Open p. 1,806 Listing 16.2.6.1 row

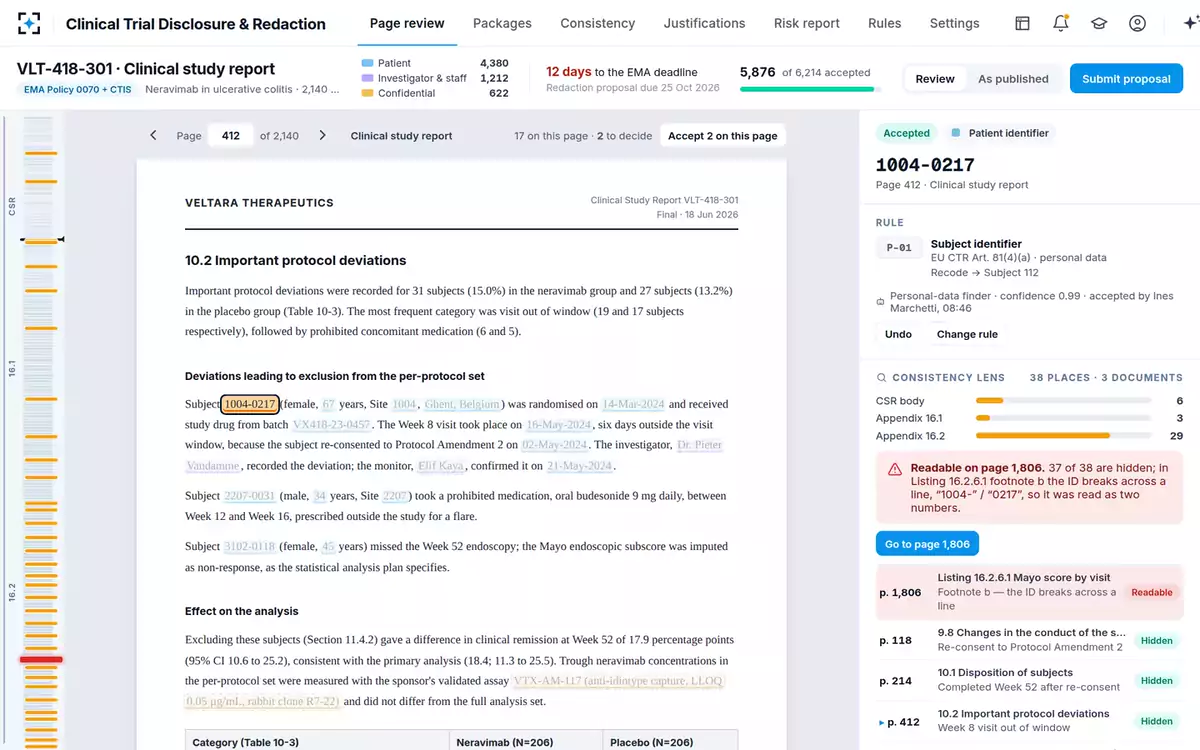click(1029, 592)
